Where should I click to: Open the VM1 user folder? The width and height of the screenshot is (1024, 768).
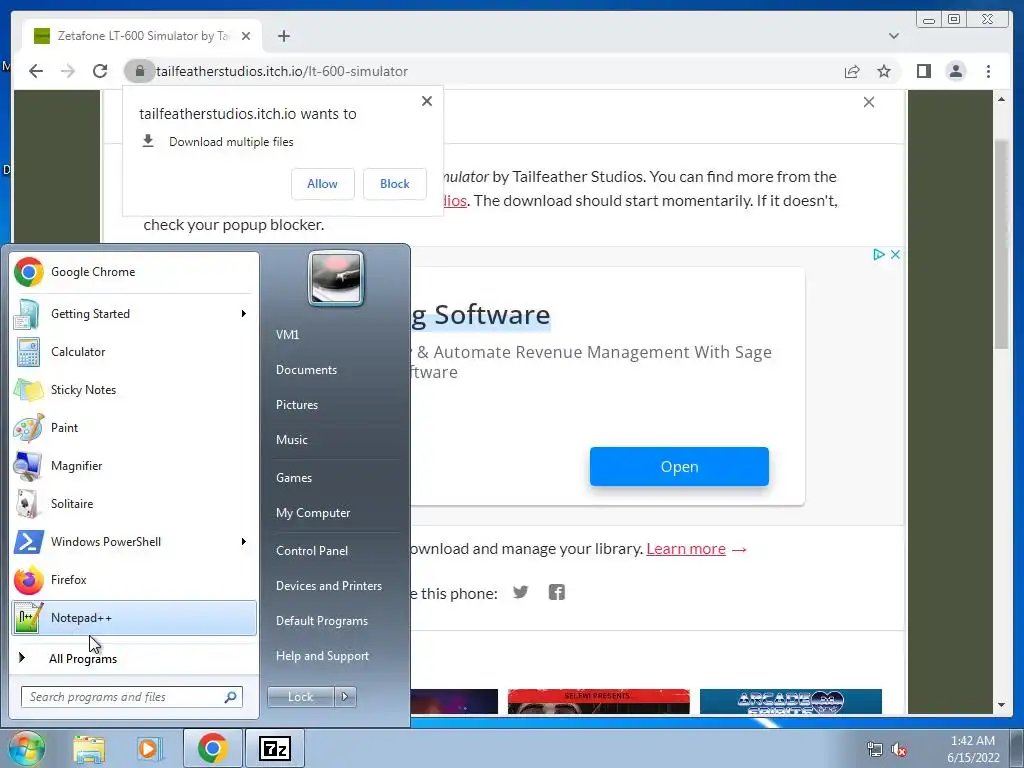[287, 334]
